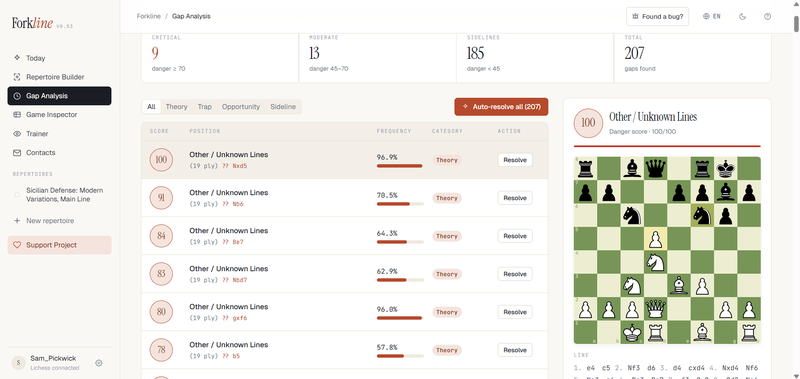Click the Category column header
The height and width of the screenshot is (379, 800).
[447, 131]
